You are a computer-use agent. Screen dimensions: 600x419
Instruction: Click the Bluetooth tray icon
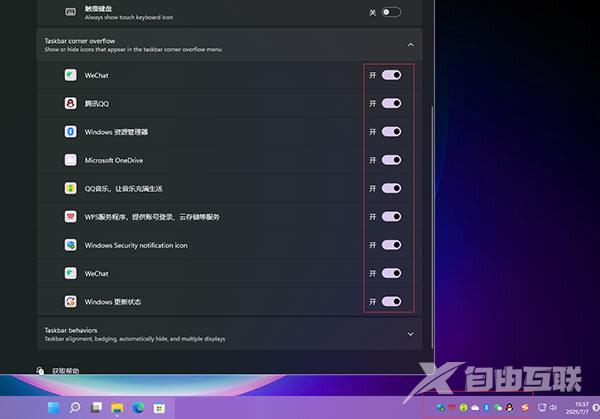487,408
